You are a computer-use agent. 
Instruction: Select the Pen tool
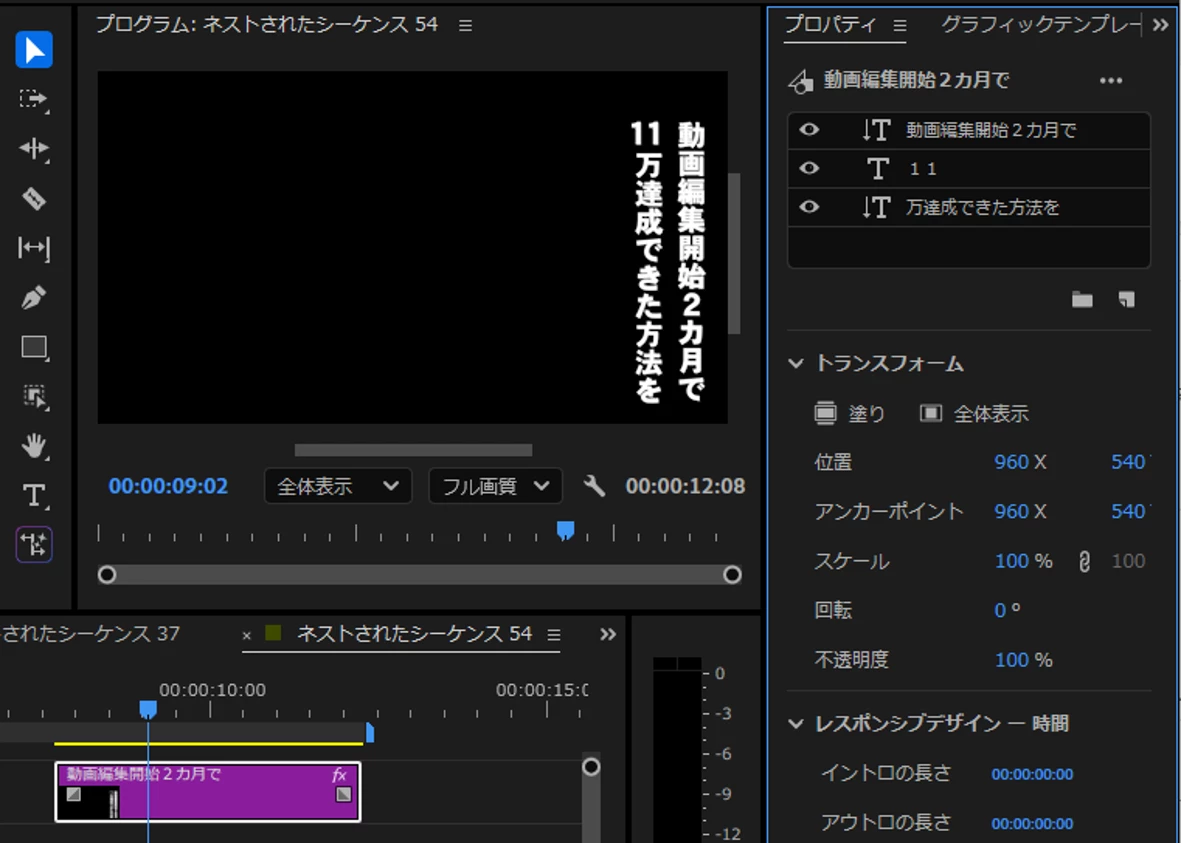[x=34, y=298]
